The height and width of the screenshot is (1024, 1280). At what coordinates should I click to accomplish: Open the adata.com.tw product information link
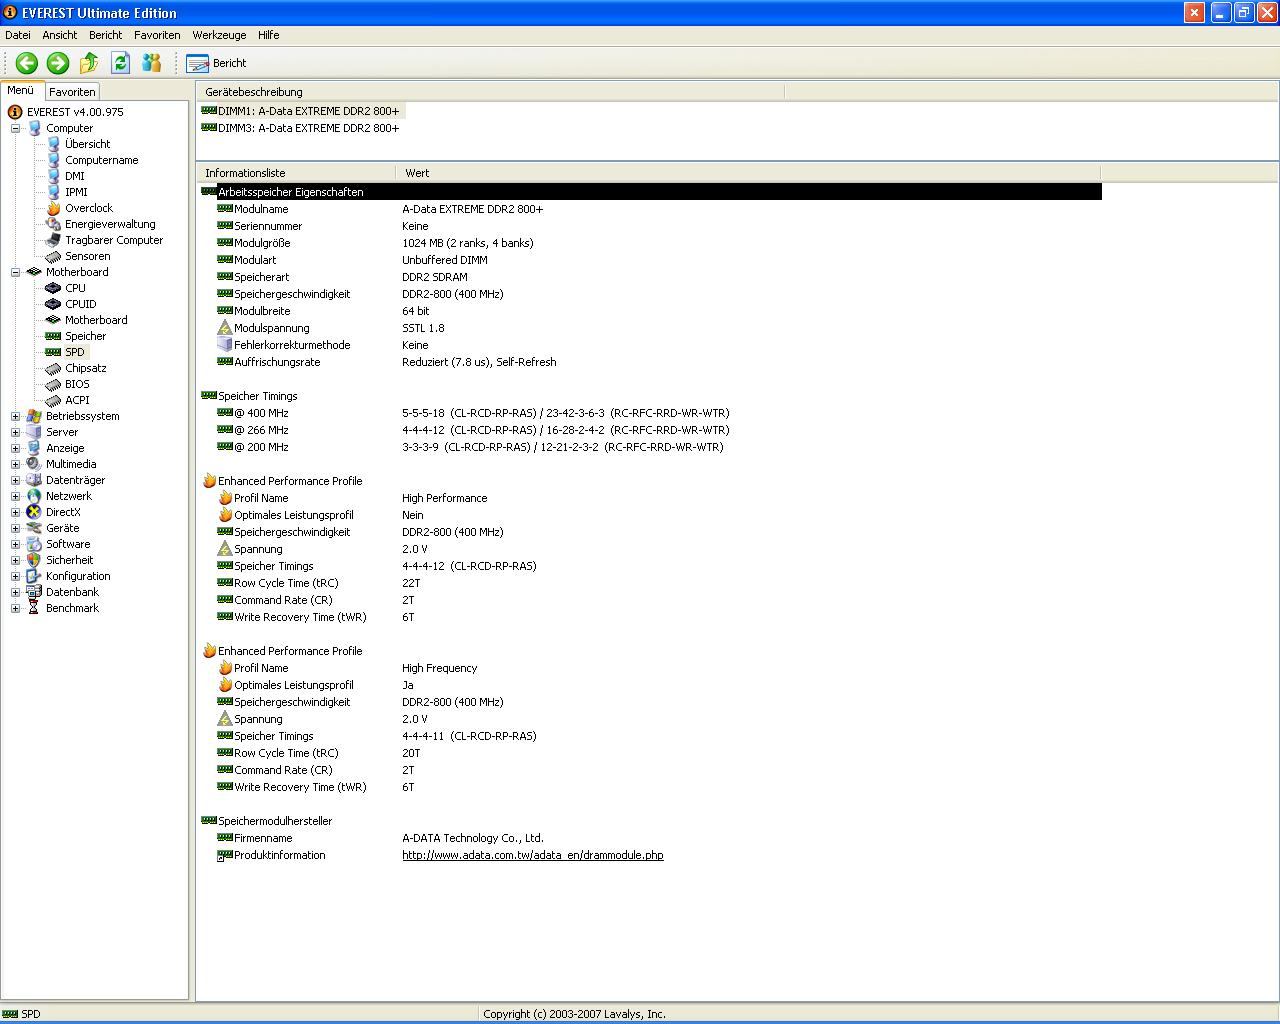click(x=532, y=855)
